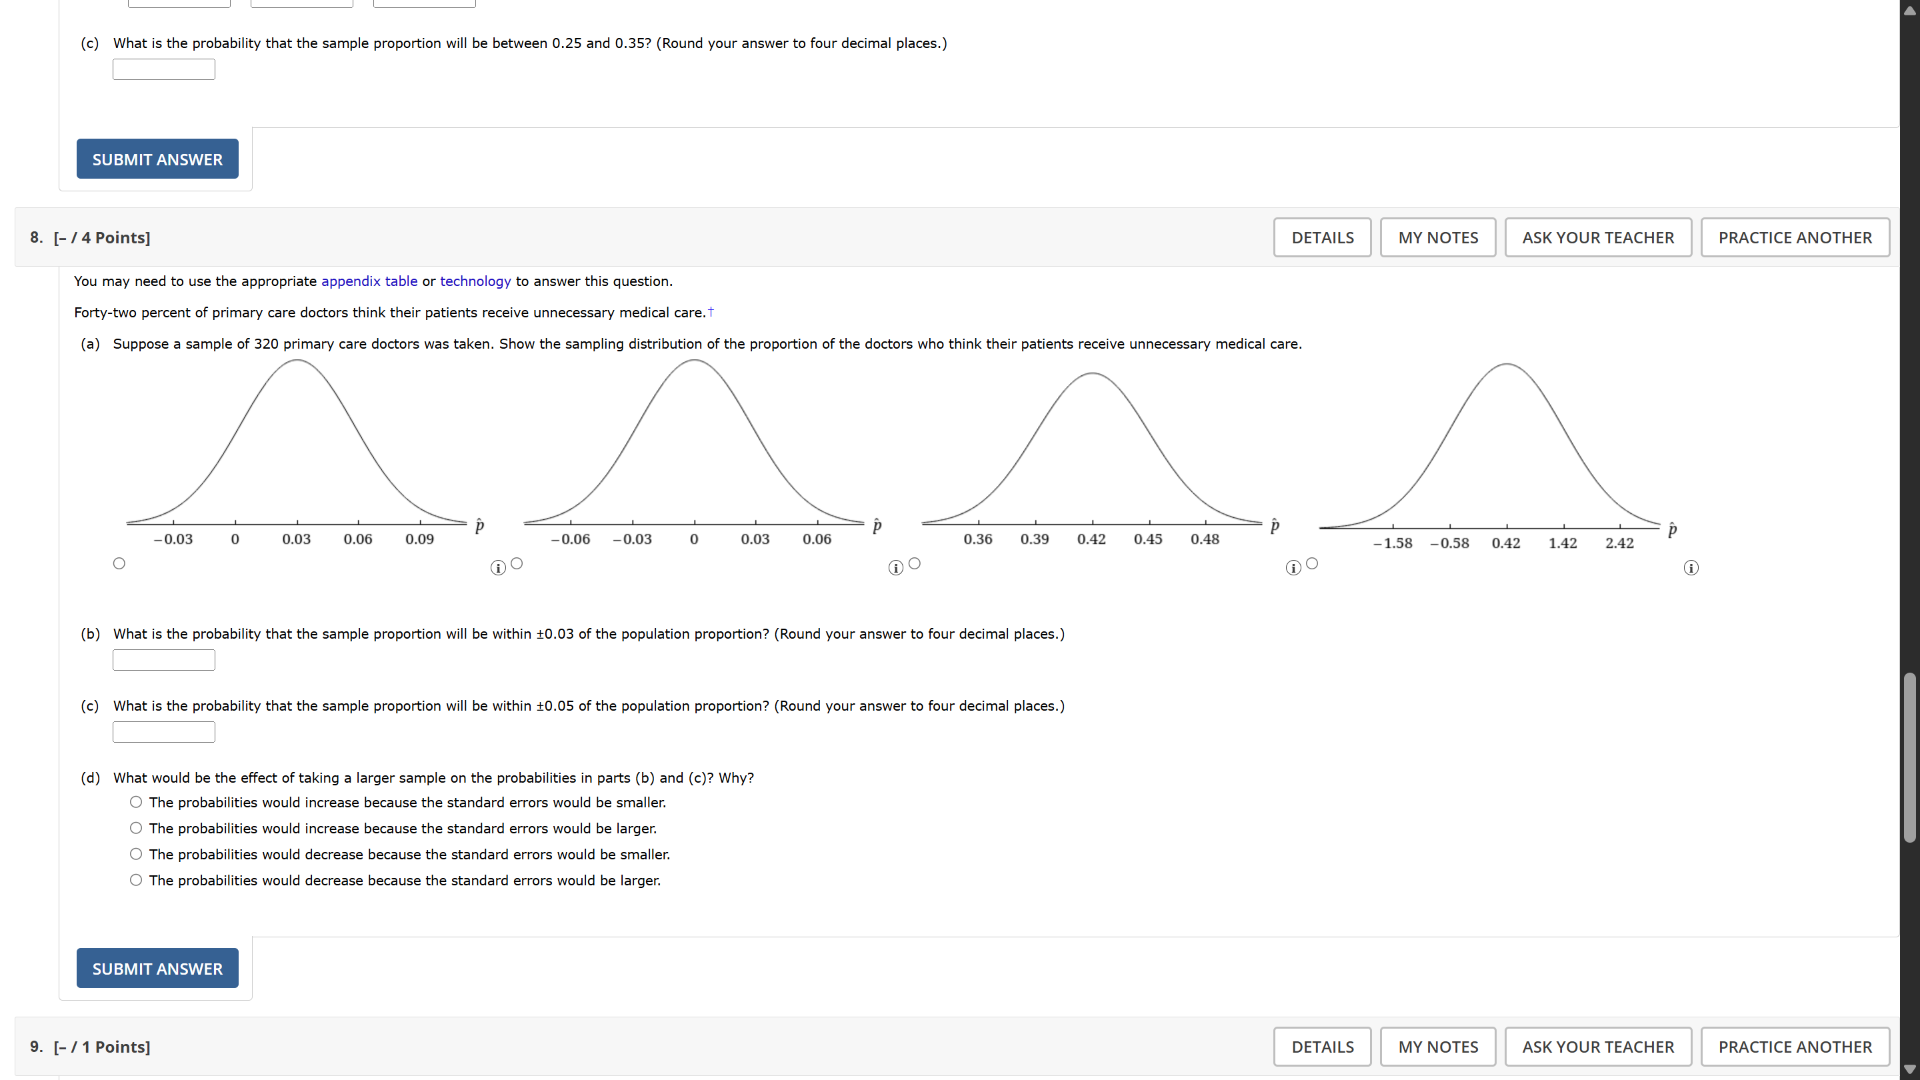
Task: Select graph with axis -1.58 to 2.42
Action: pyautogui.click(x=1312, y=564)
